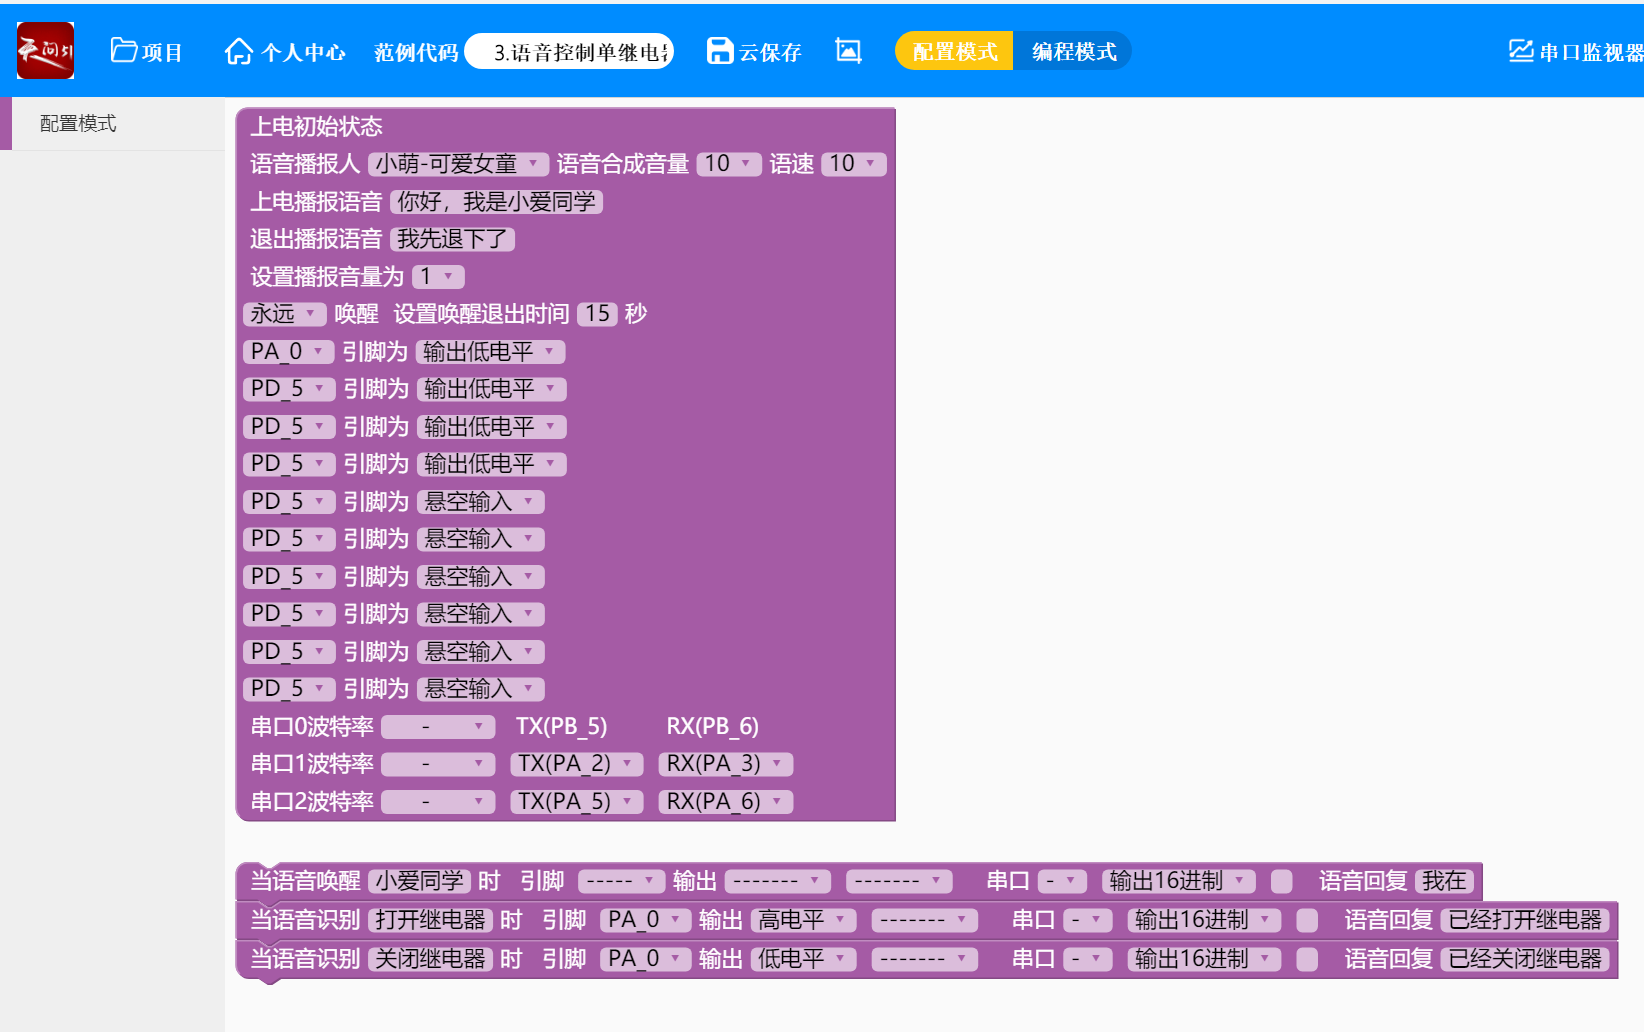The height and width of the screenshot is (1032, 1644).
Task: Switch to 配置模式 in top bar
Action: (954, 51)
